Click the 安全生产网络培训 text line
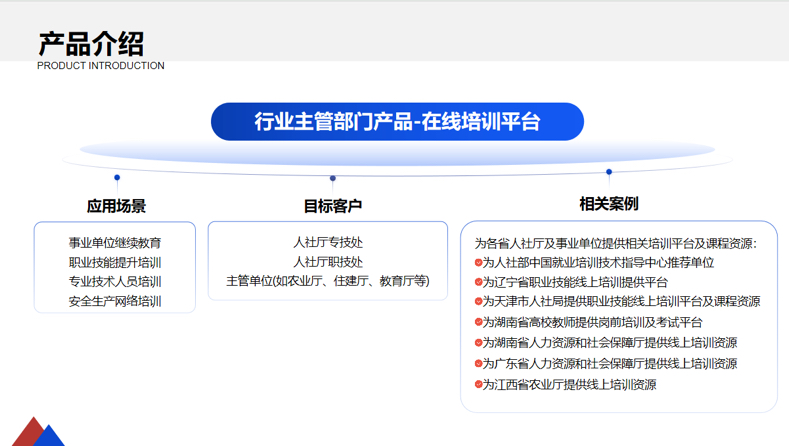Viewport: 789px width, 446px height. click(x=115, y=301)
